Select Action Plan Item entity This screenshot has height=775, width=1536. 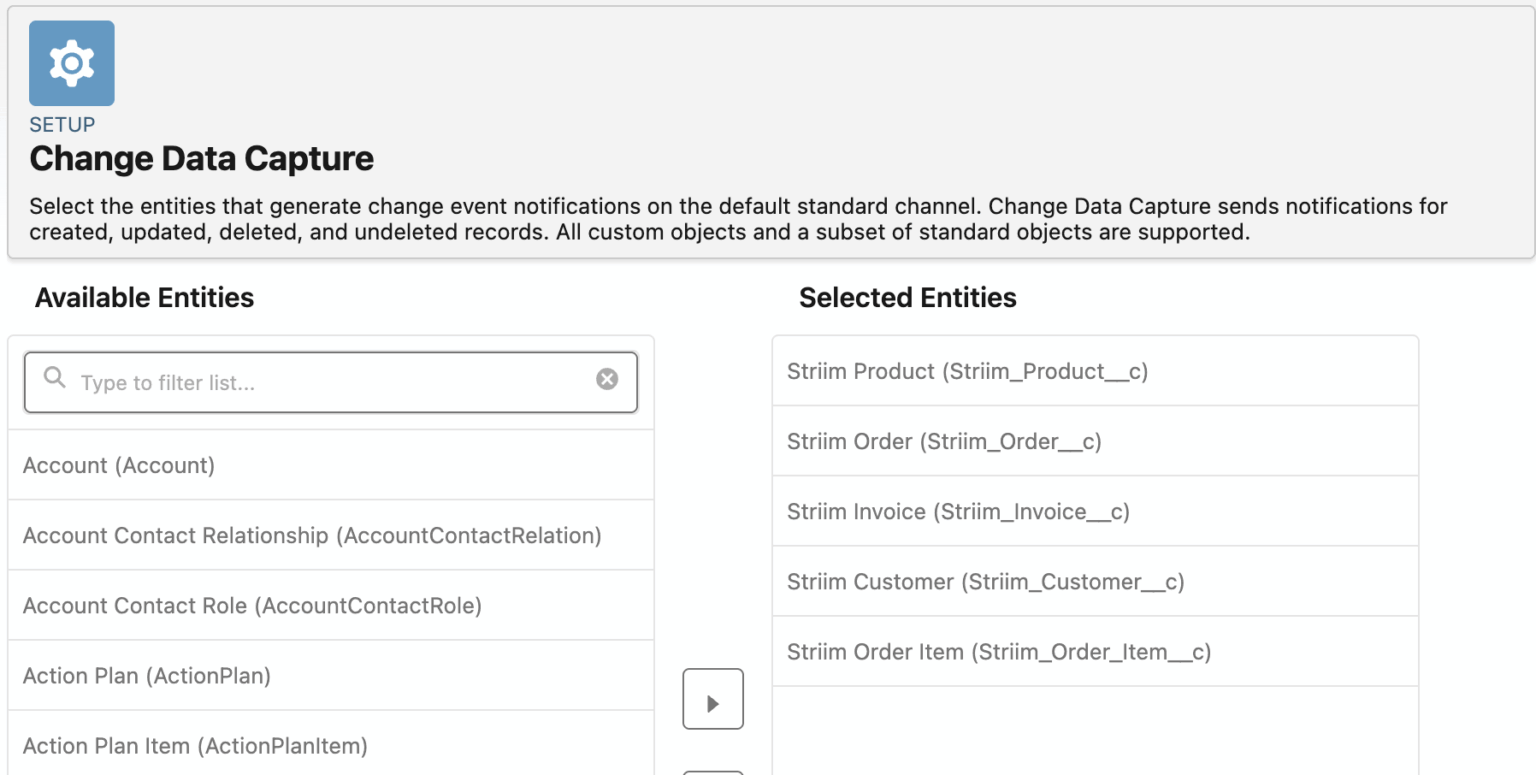195,745
